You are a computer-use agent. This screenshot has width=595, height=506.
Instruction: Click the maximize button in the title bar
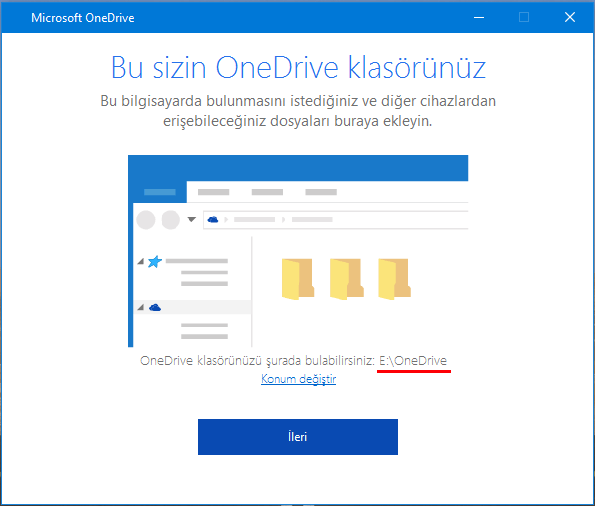[x=524, y=17]
